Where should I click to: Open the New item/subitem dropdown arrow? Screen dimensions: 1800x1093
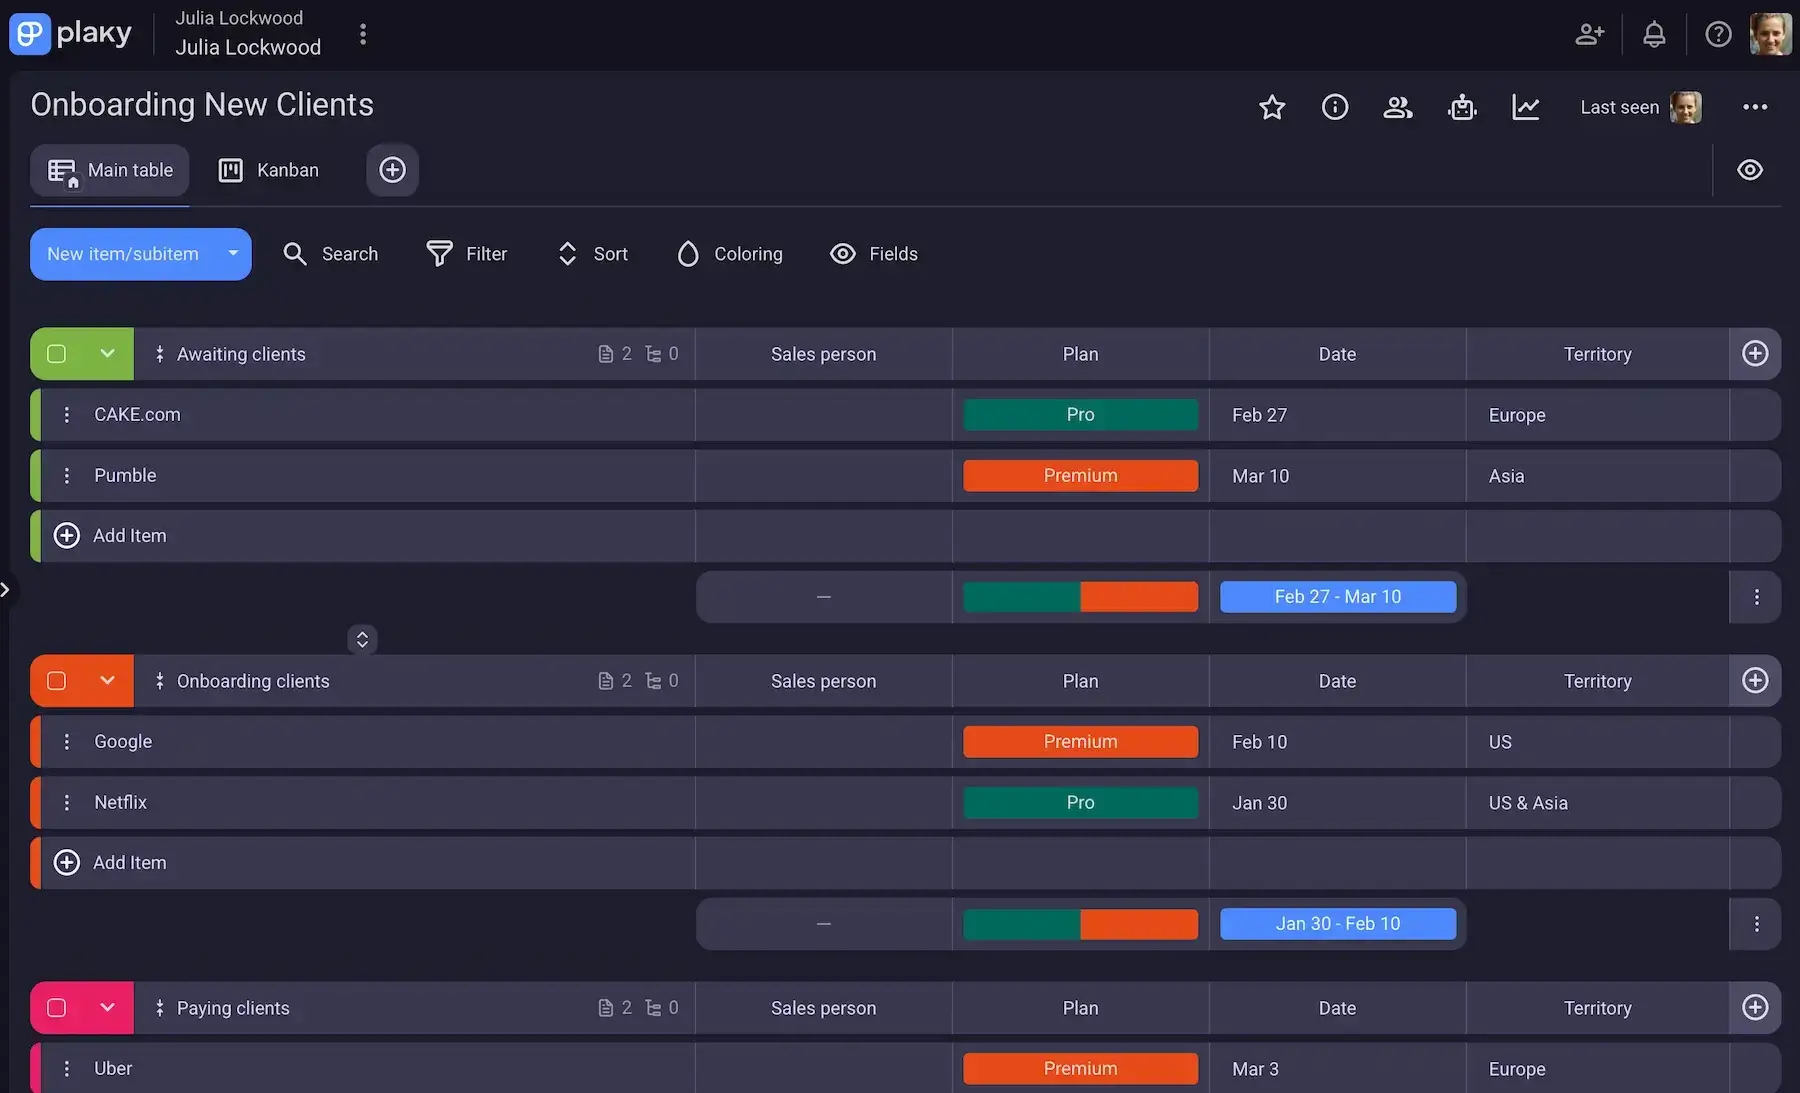click(x=232, y=253)
